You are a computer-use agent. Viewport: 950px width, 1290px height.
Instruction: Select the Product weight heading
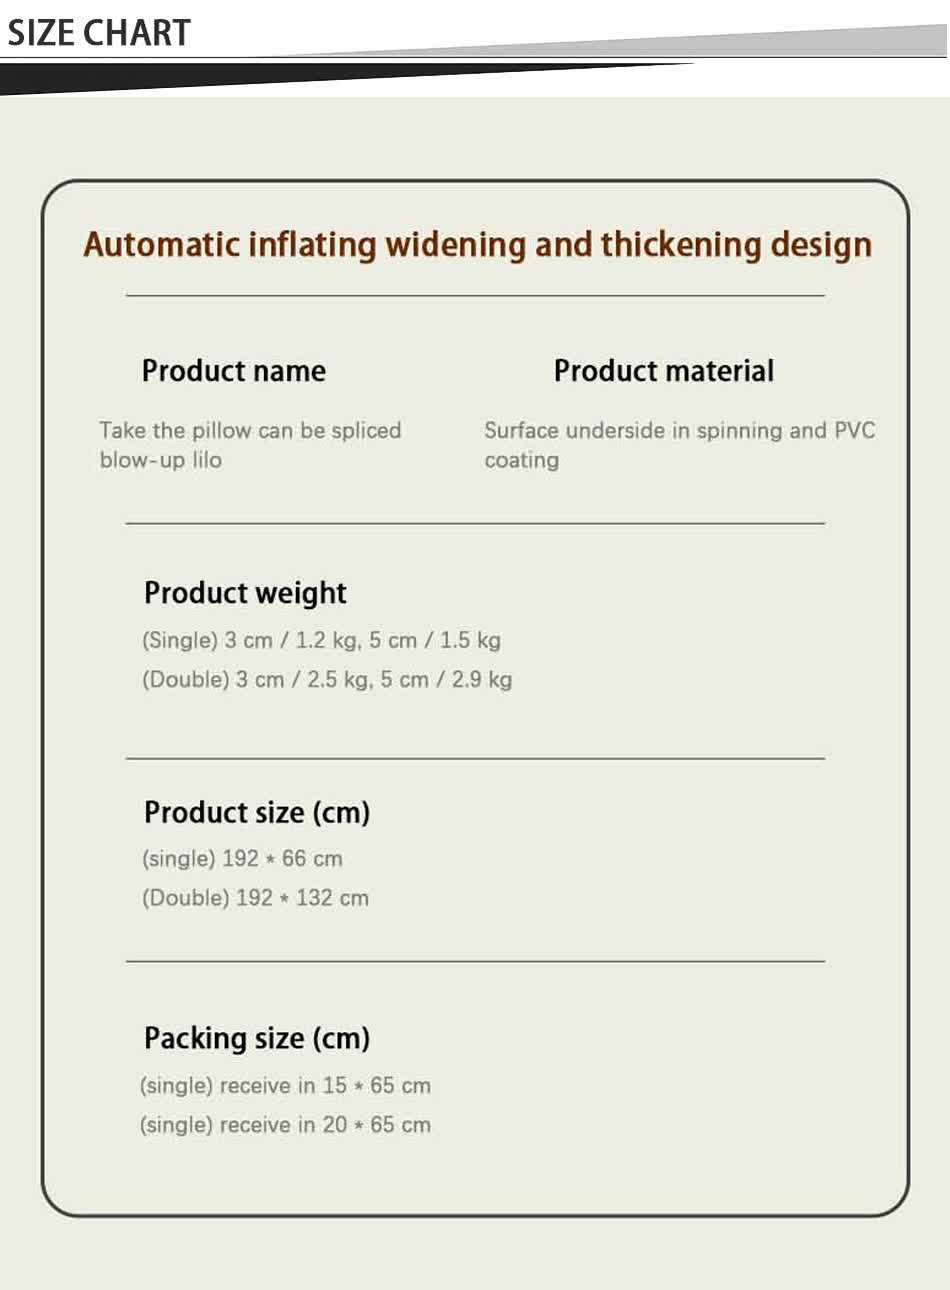pyautogui.click(x=245, y=593)
